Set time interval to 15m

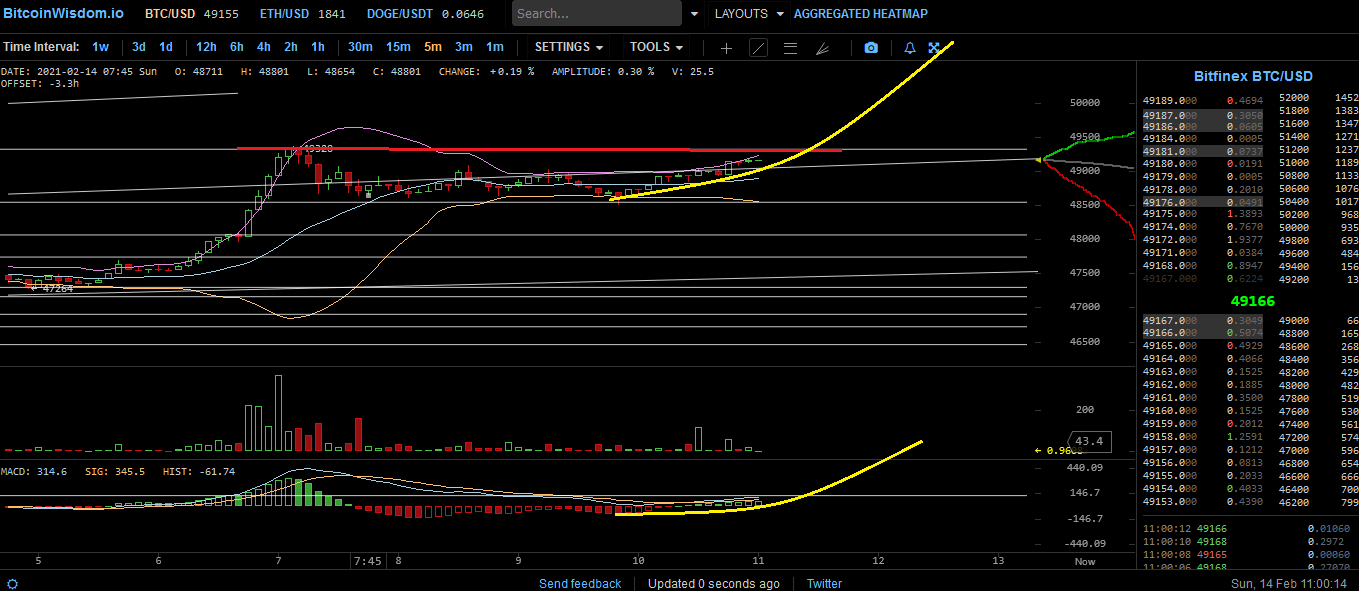[398, 47]
